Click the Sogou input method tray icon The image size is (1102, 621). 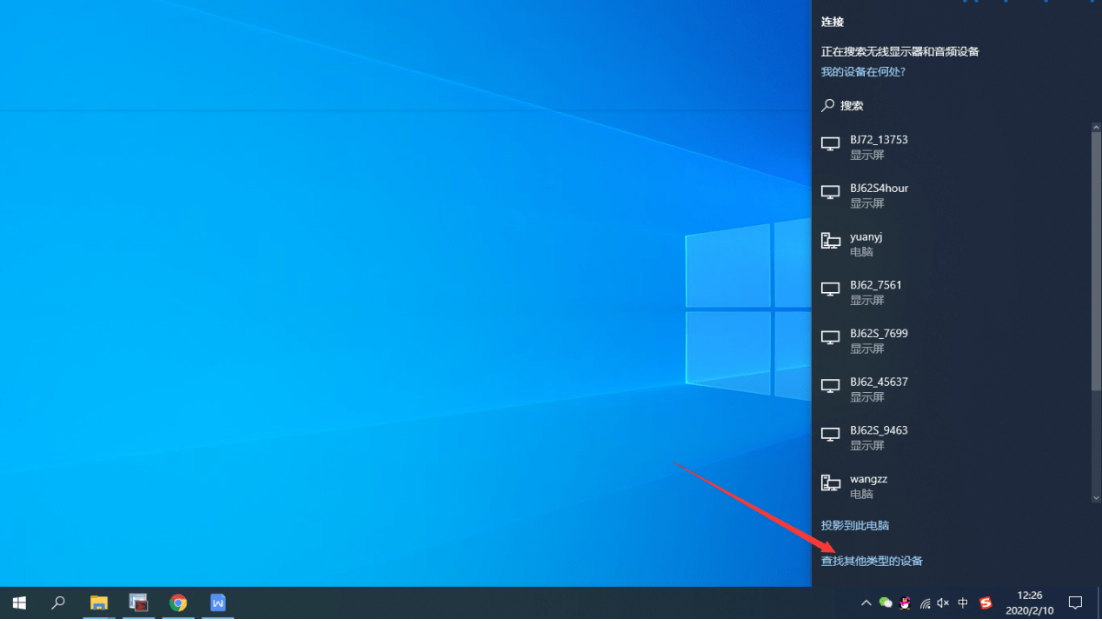click(x=985, y=603)
